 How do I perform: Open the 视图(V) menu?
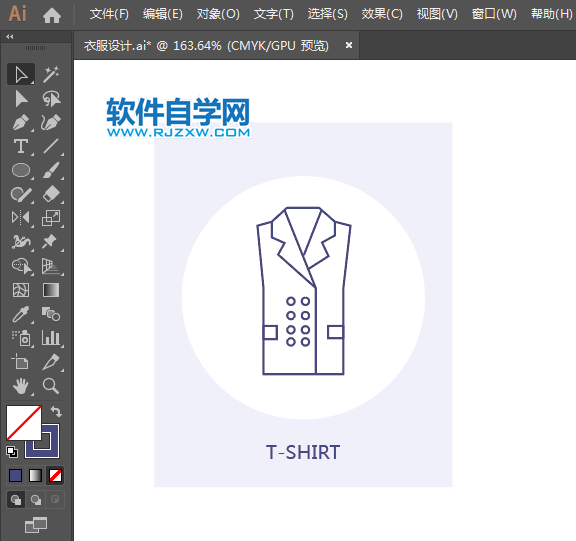(x=437, y=14)
